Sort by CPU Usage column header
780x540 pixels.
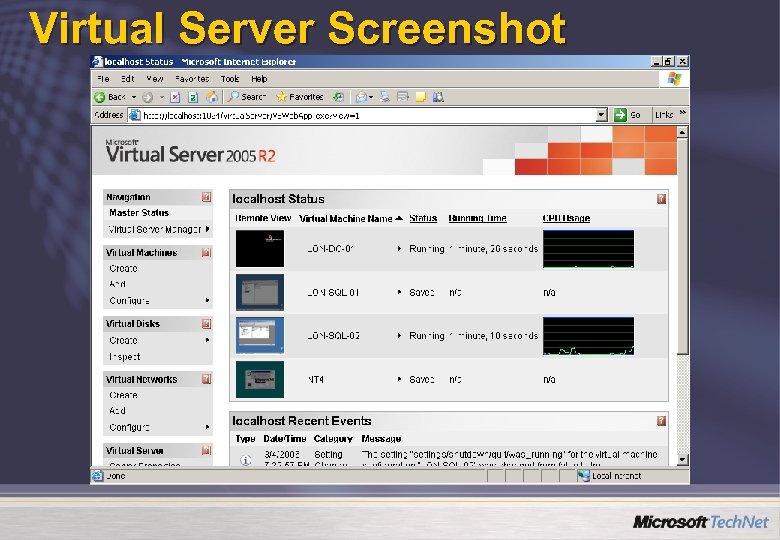pos(566,218)
